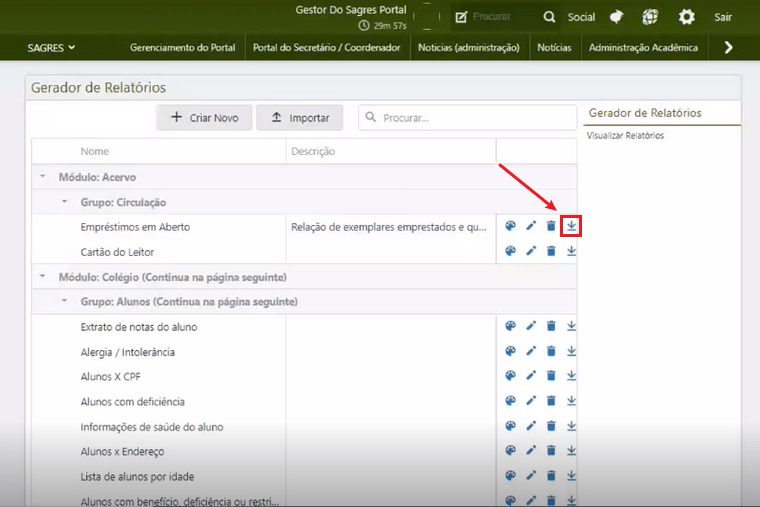The image size is (760, 507).
Task: Download Alunos com deficiência report
Action: click(571, 401)
